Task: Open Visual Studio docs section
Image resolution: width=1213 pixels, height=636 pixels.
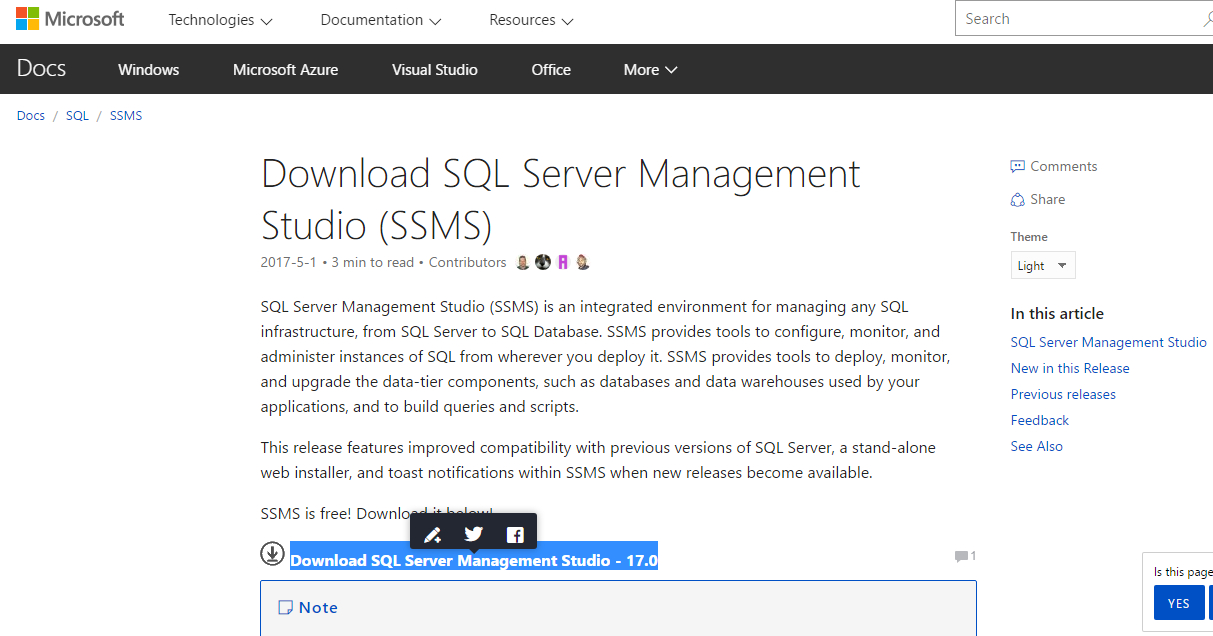Action: (434, 70)
